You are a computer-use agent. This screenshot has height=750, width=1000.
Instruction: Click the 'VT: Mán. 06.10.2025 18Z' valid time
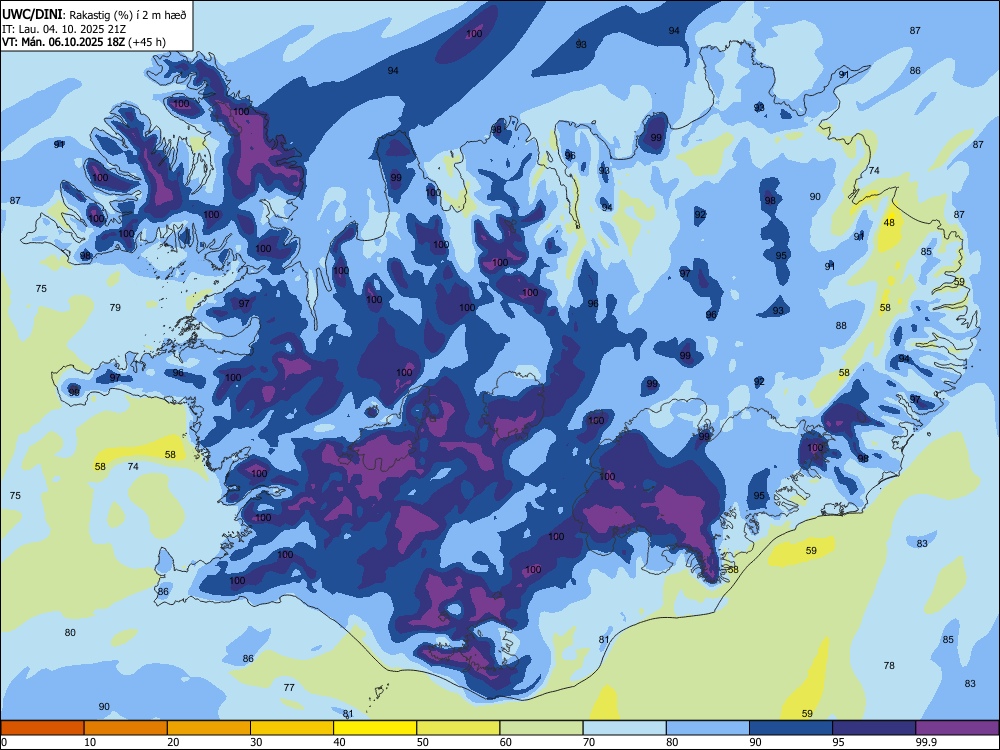pos(64,42)
